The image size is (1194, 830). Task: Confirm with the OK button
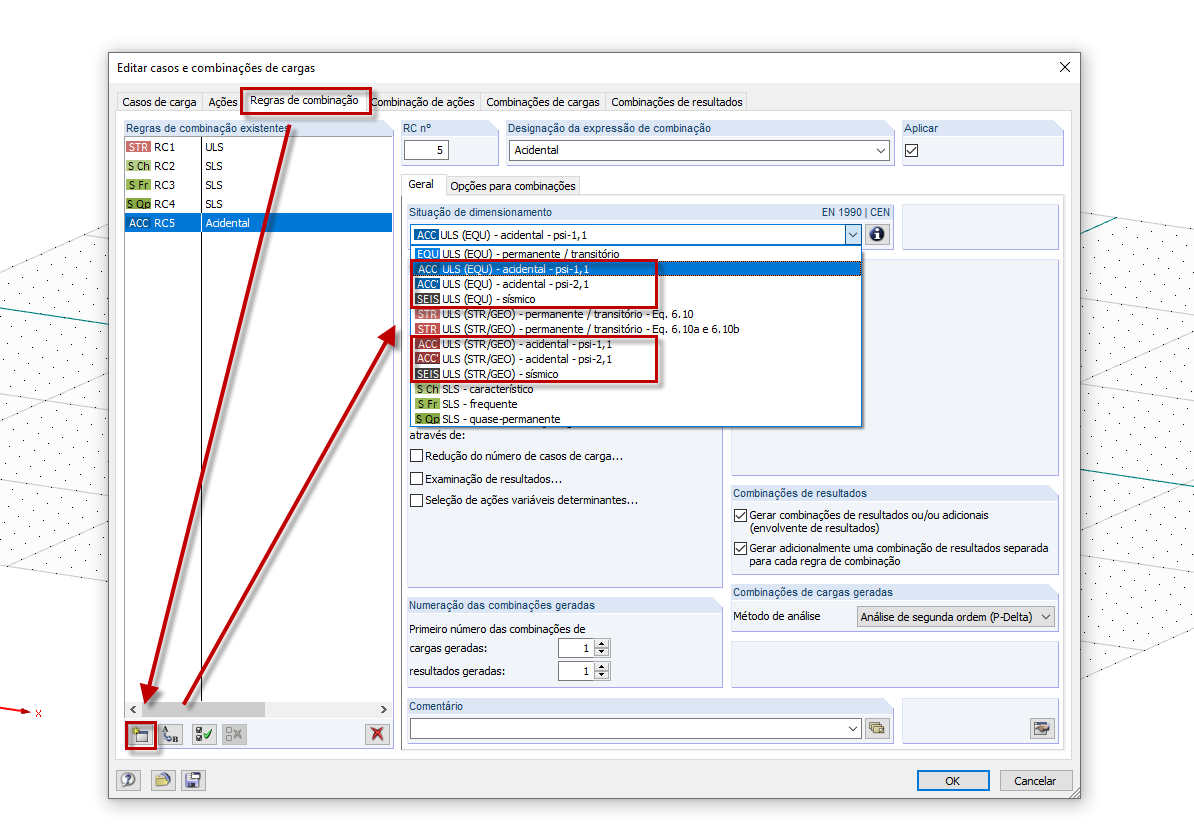click(953, 781)
